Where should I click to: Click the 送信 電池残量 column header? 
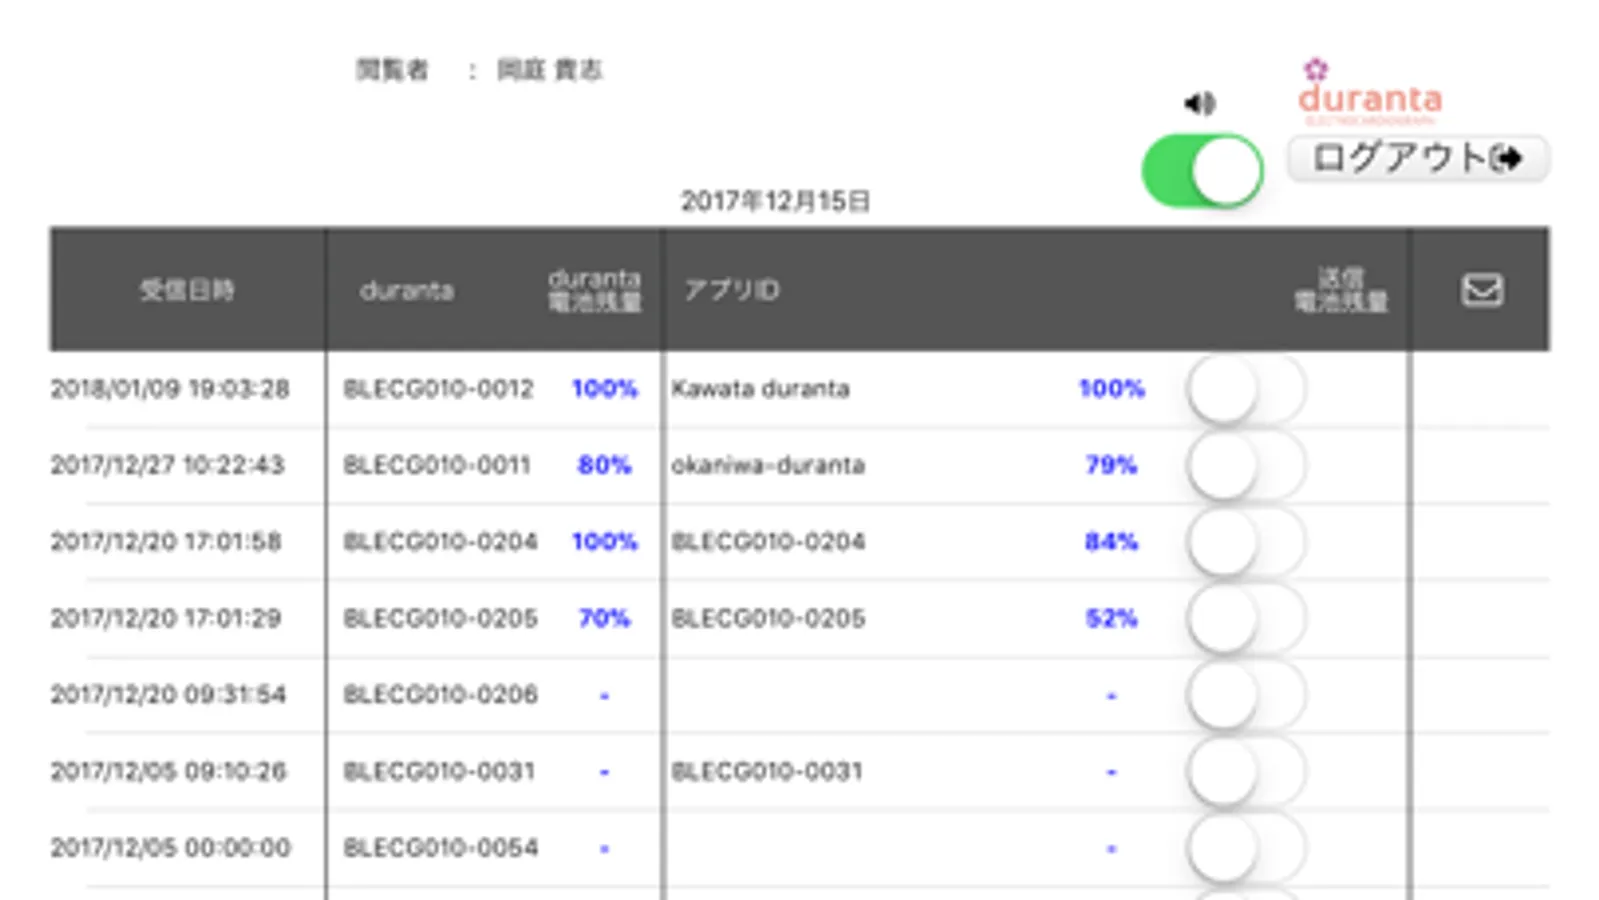pyautogui.click(x=1341, y=290)
